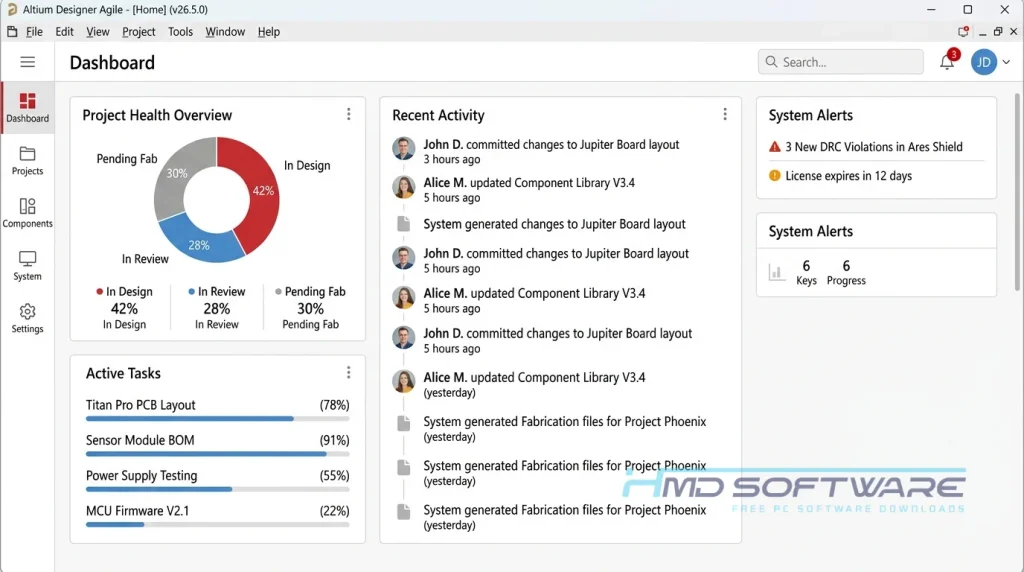Image resolution: width=1024 pixels, height=572 pixels.
Task: Open the Tools menu
Action: click(x=180, y=31)
